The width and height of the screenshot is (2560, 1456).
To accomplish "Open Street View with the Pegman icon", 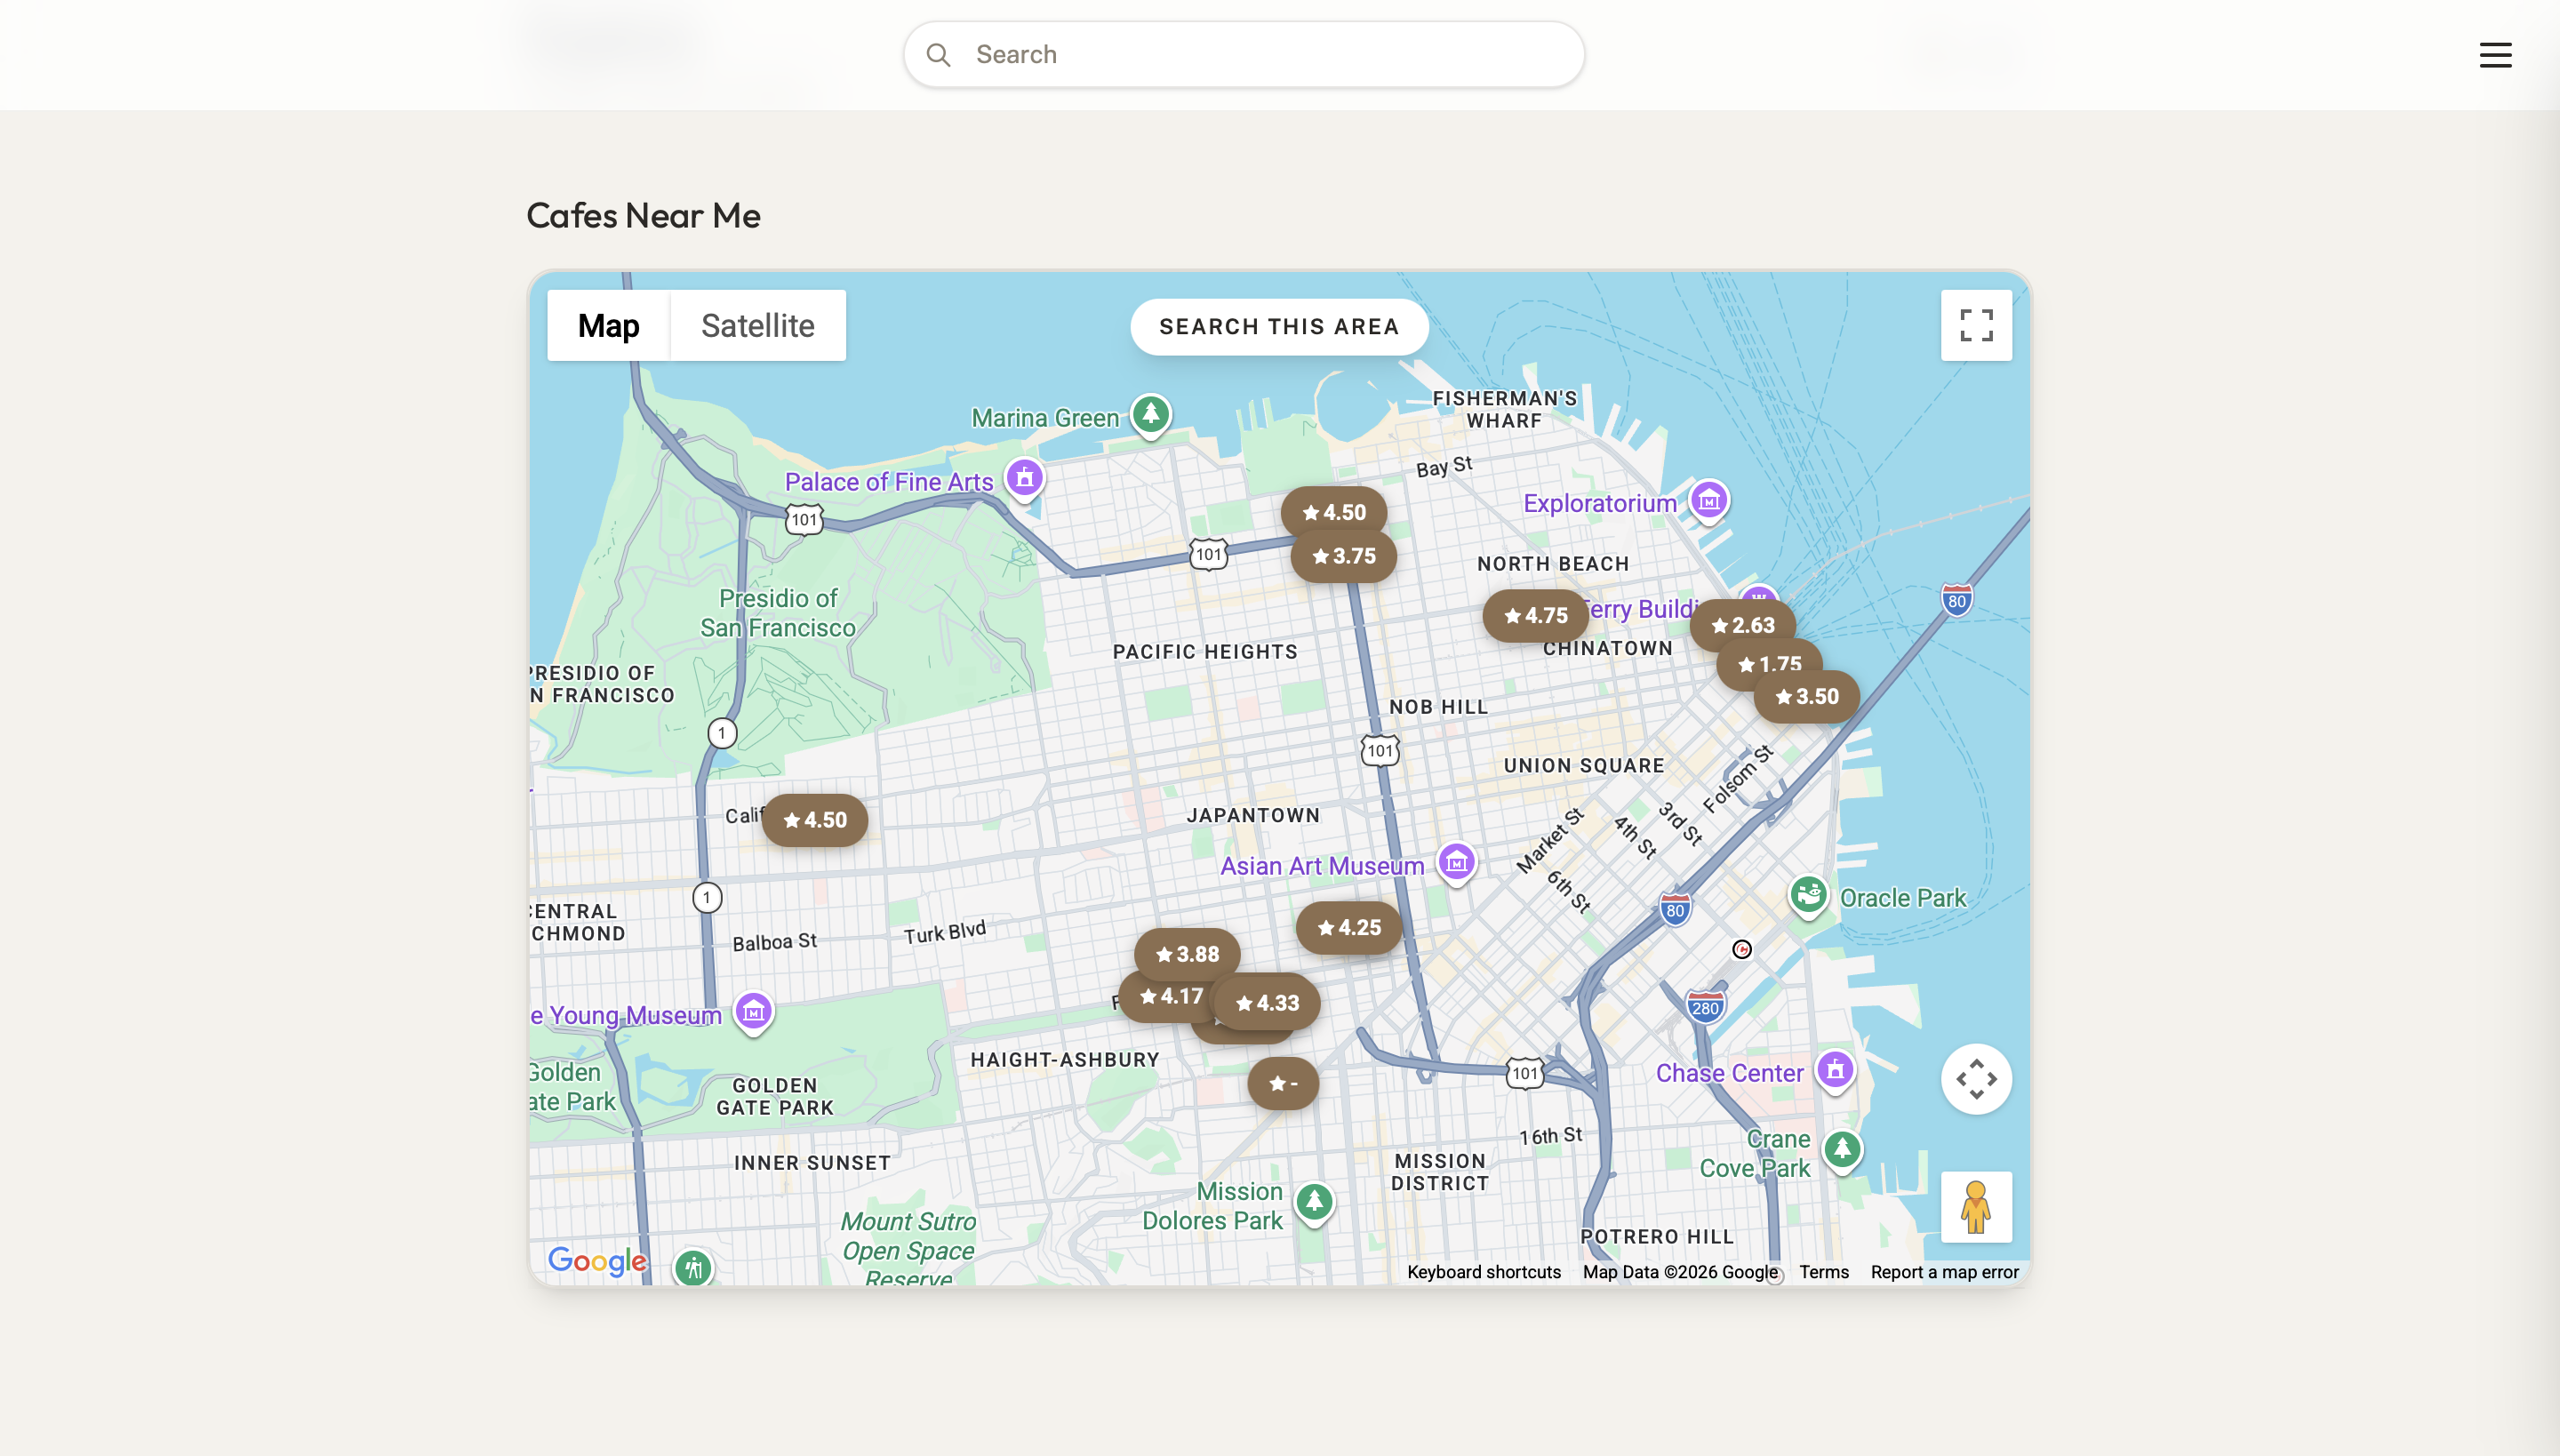I will [x=1976, y=1207].
